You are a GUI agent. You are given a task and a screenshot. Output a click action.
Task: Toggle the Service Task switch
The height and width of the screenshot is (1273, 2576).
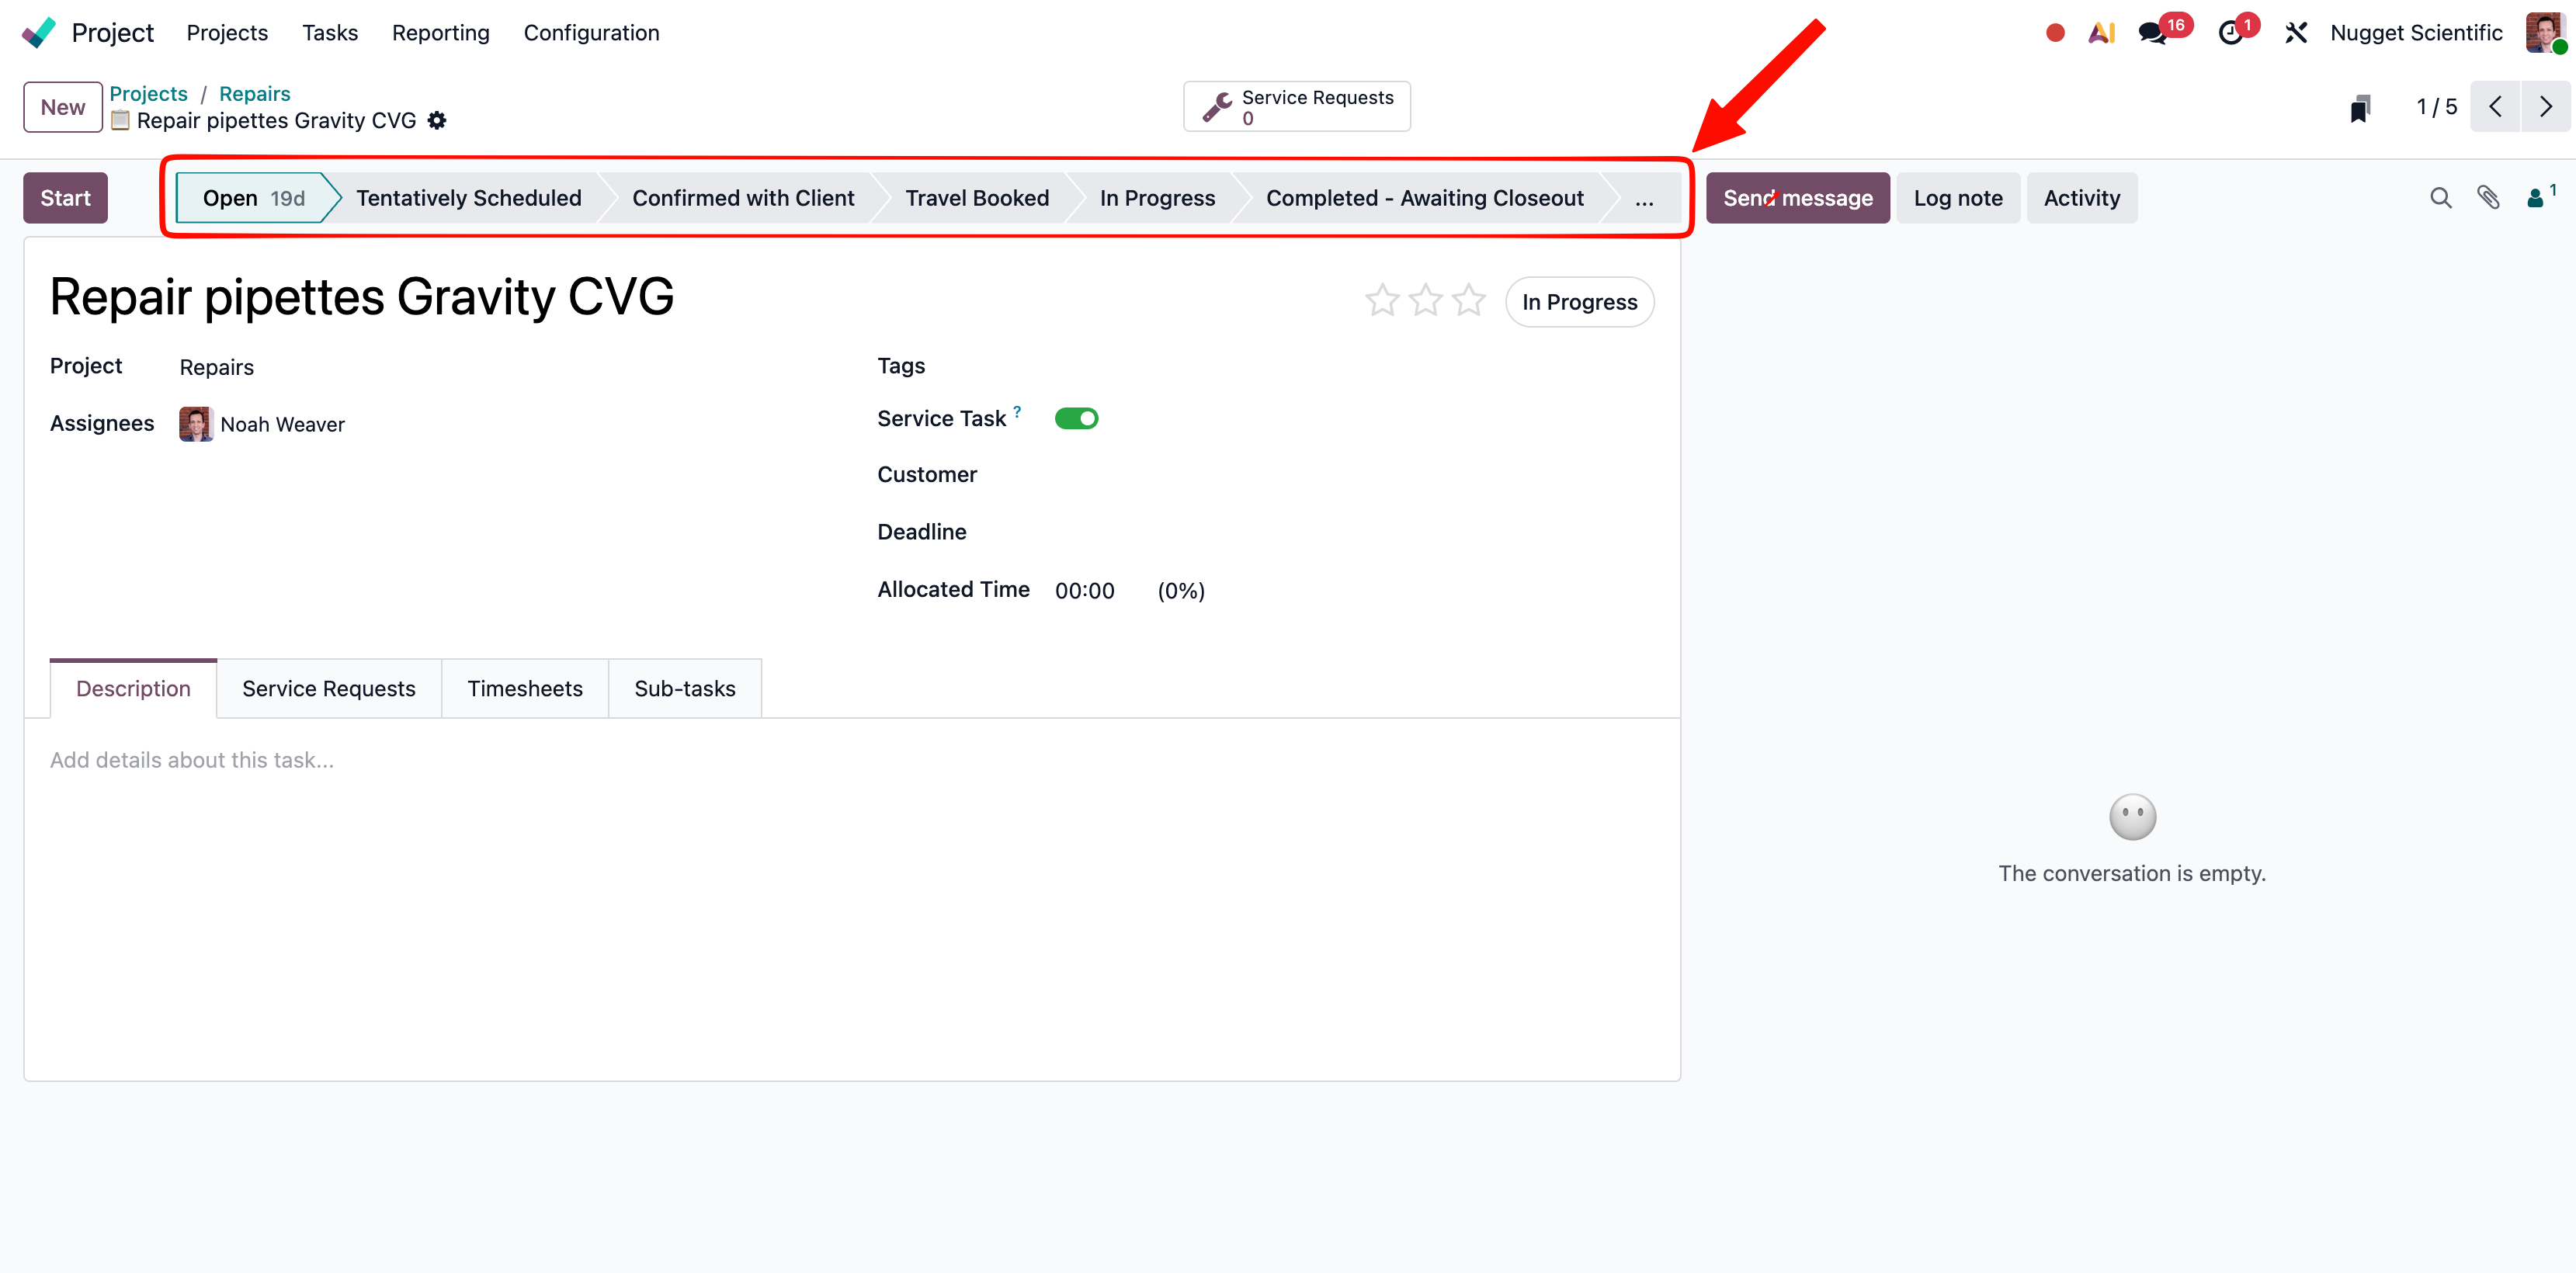pyautogui.click(x=1076, y=418)
